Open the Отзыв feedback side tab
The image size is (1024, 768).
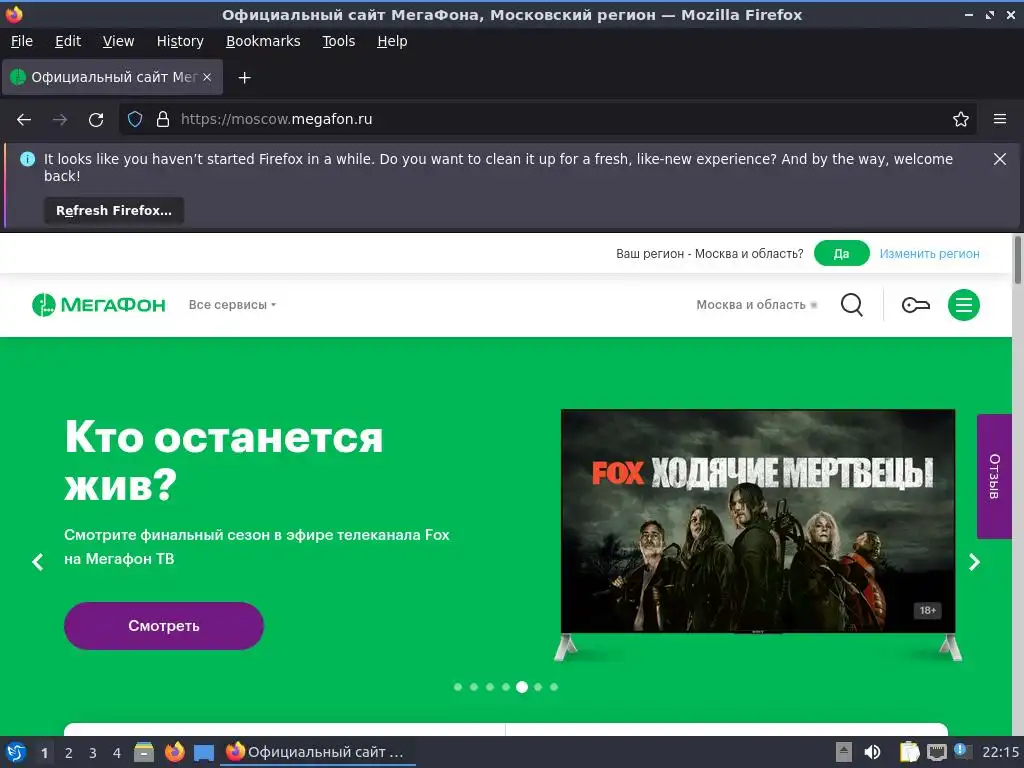[994, 476]
